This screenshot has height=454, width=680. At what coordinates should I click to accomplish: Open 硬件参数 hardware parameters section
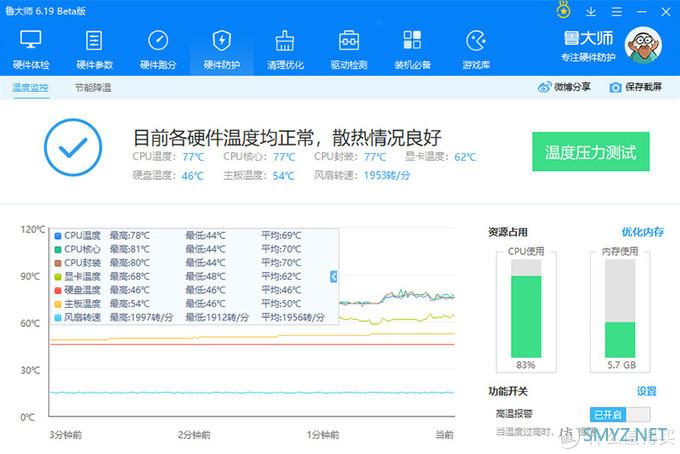pyautogui.click(x=94, y=50)
